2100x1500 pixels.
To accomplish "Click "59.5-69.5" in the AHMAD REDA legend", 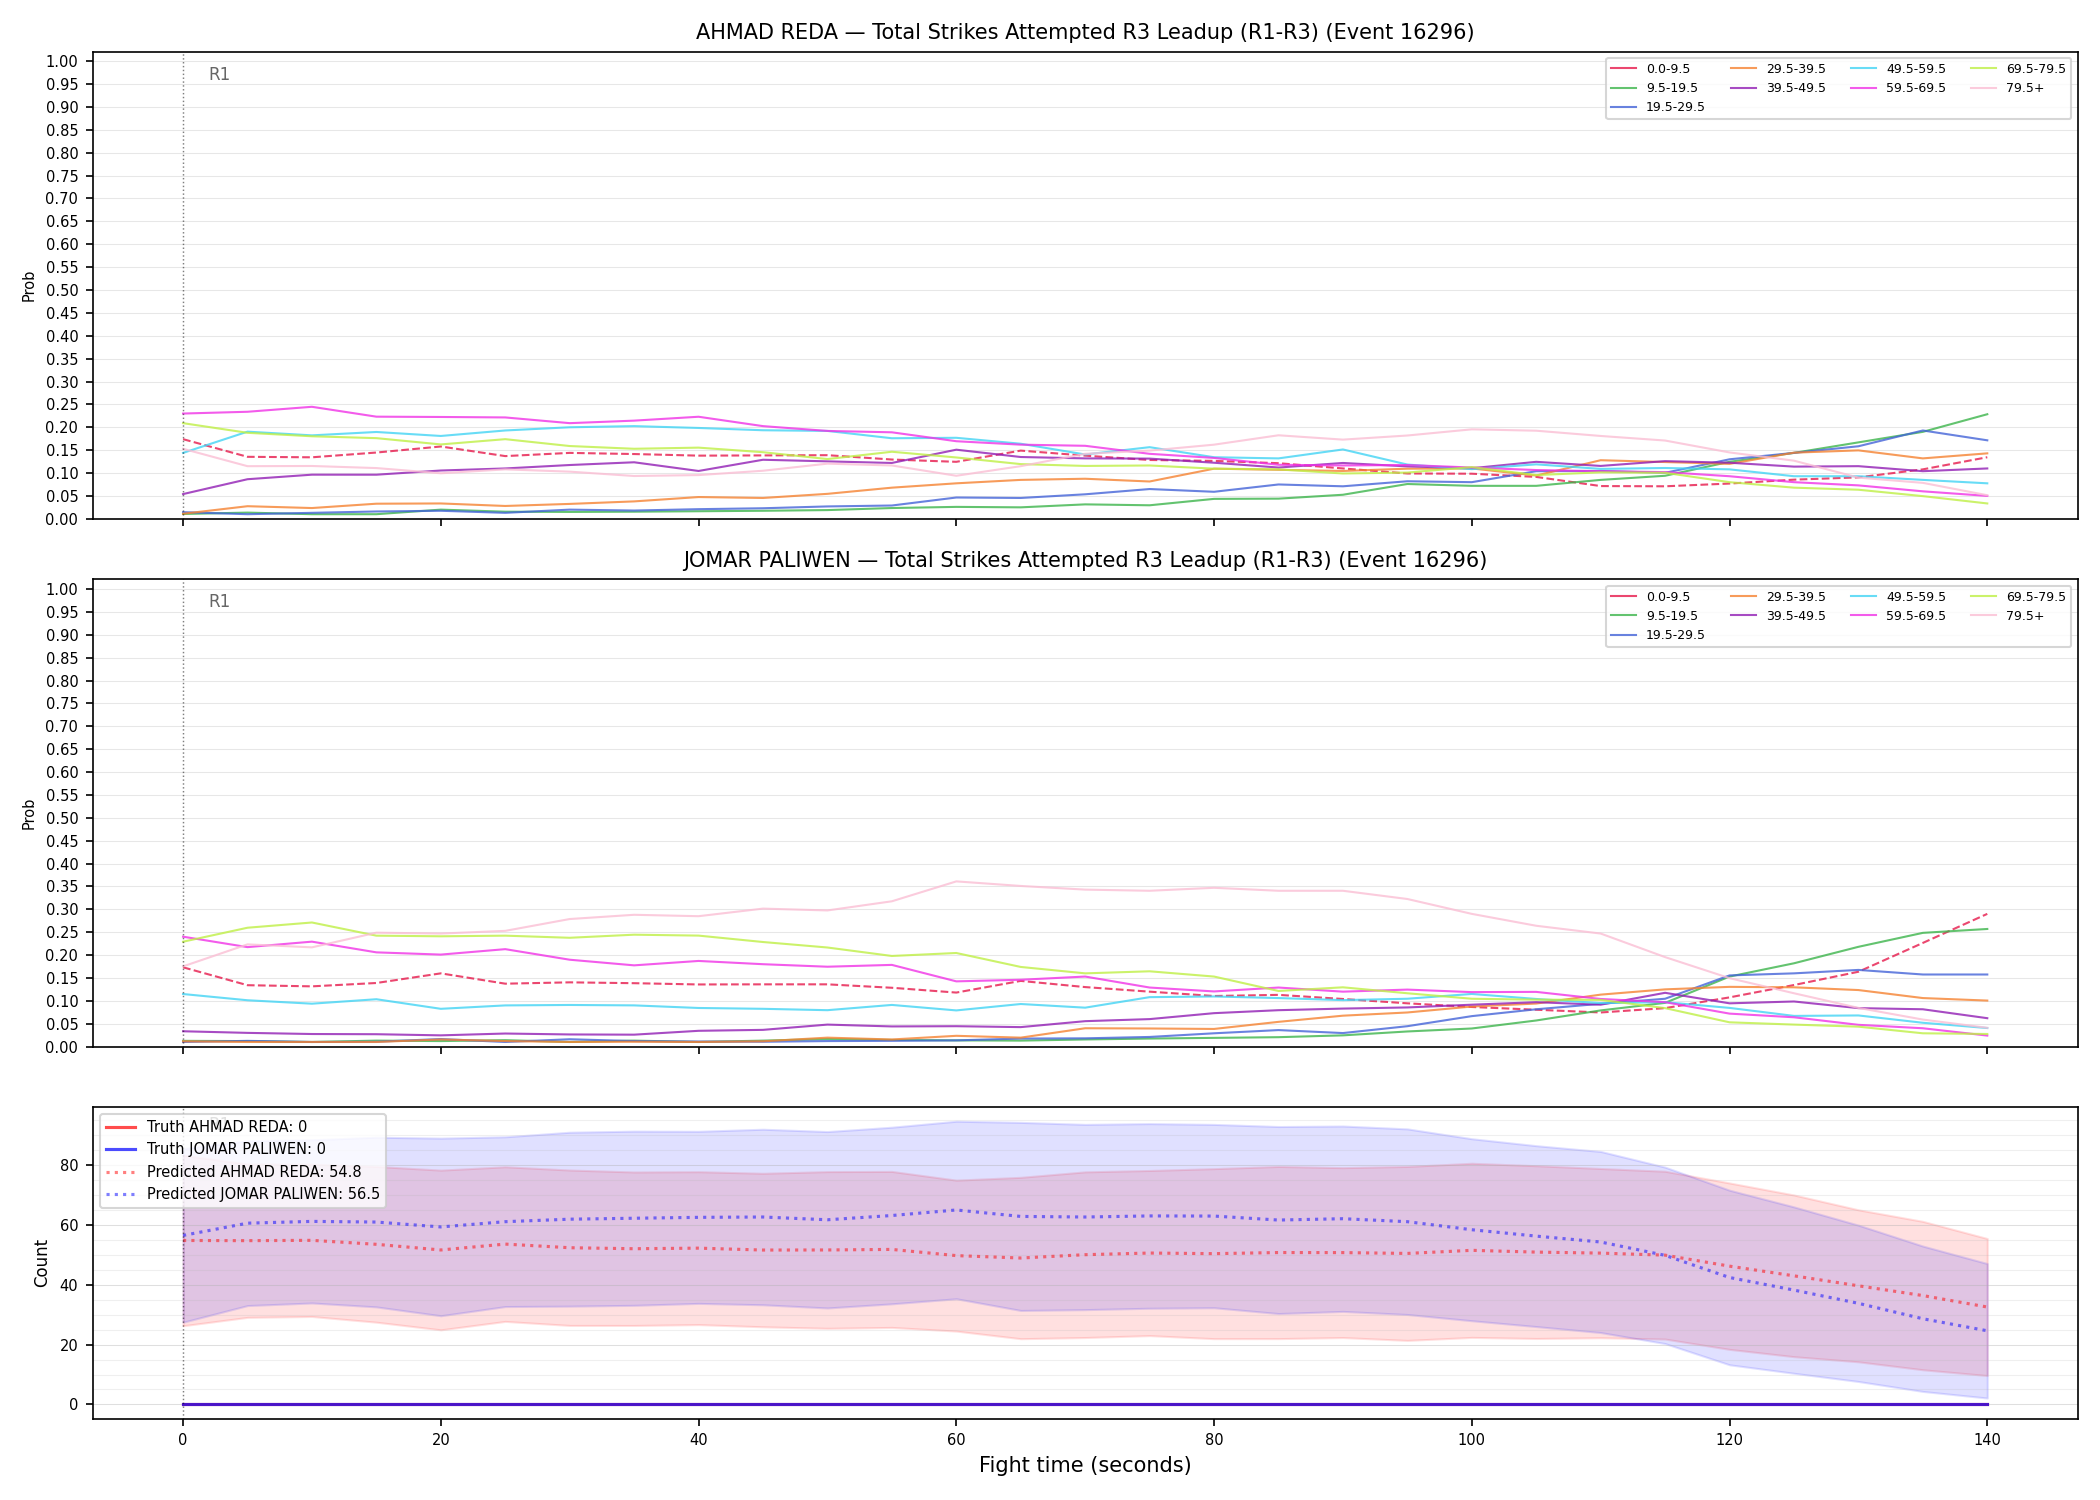I will [x=1916, y=88].
